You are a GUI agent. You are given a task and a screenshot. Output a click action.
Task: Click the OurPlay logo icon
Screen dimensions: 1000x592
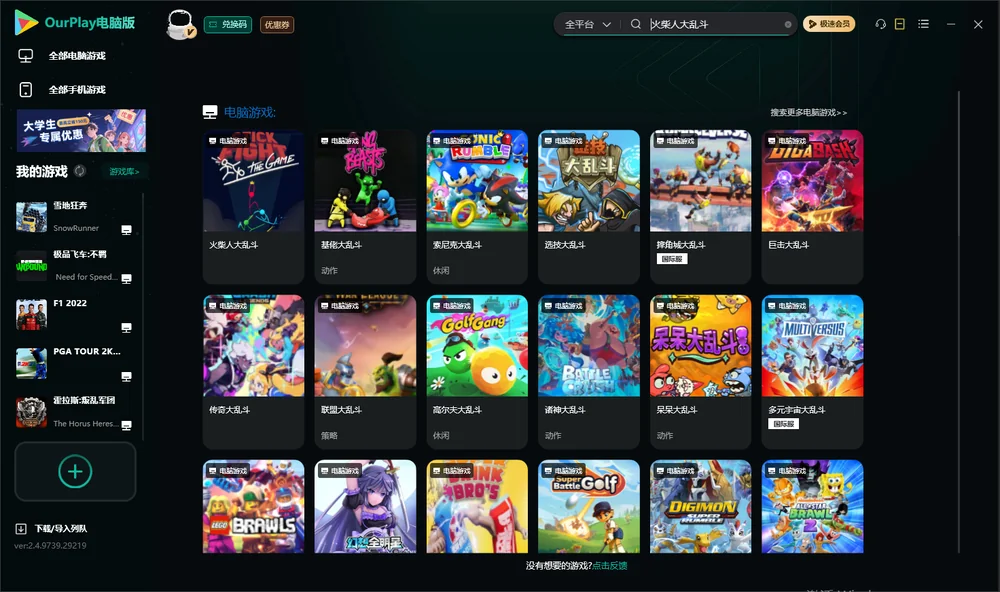coord(26,22)
